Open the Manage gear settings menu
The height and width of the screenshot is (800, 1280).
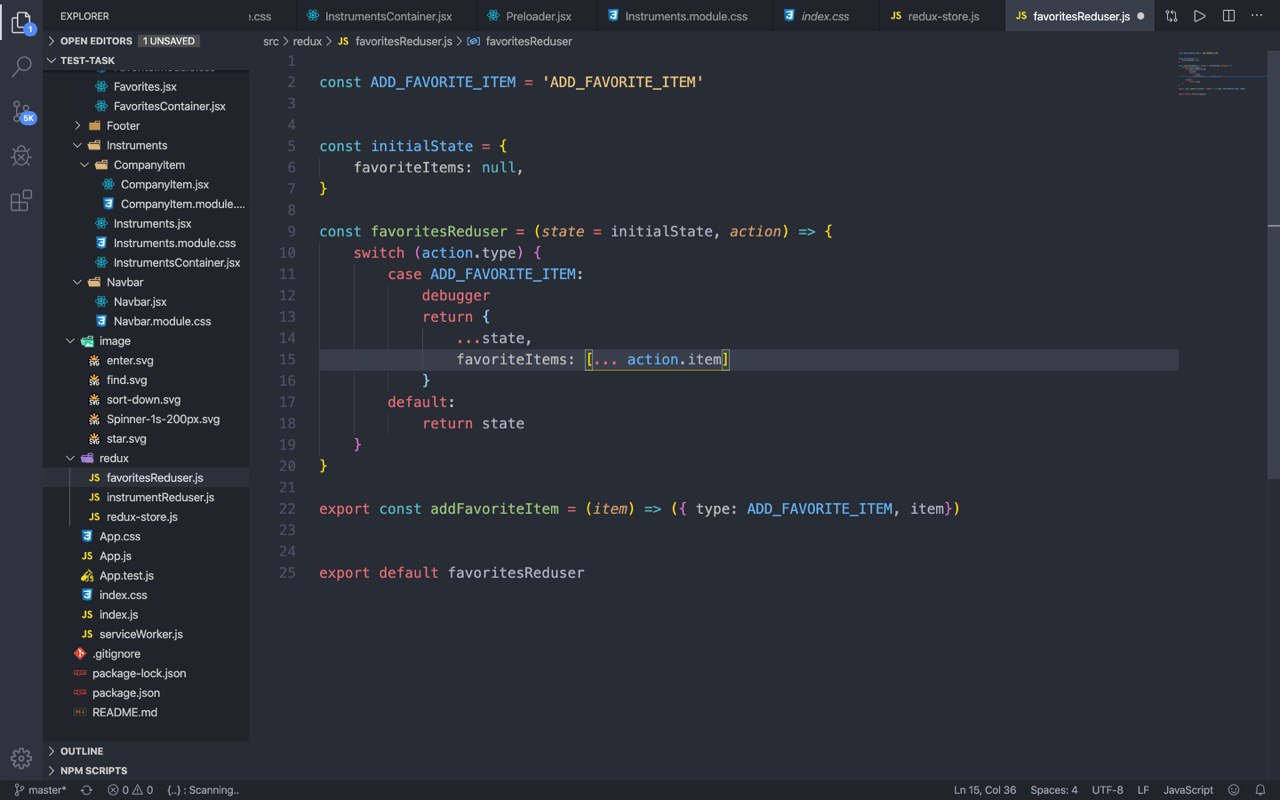click(21, 758)
